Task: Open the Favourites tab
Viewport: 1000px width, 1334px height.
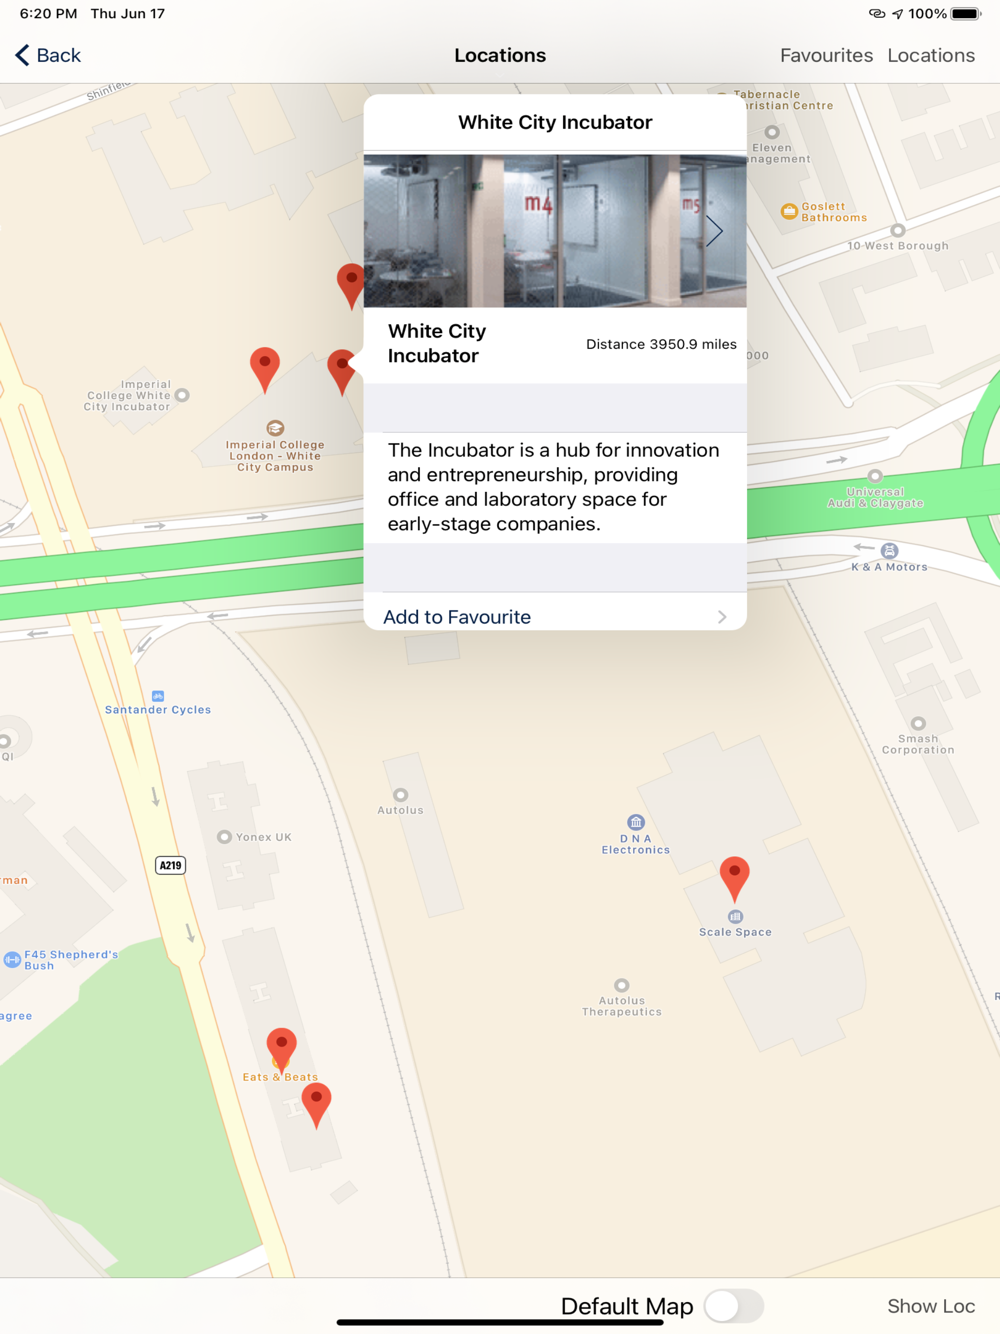Action: (x=826, y=55)
